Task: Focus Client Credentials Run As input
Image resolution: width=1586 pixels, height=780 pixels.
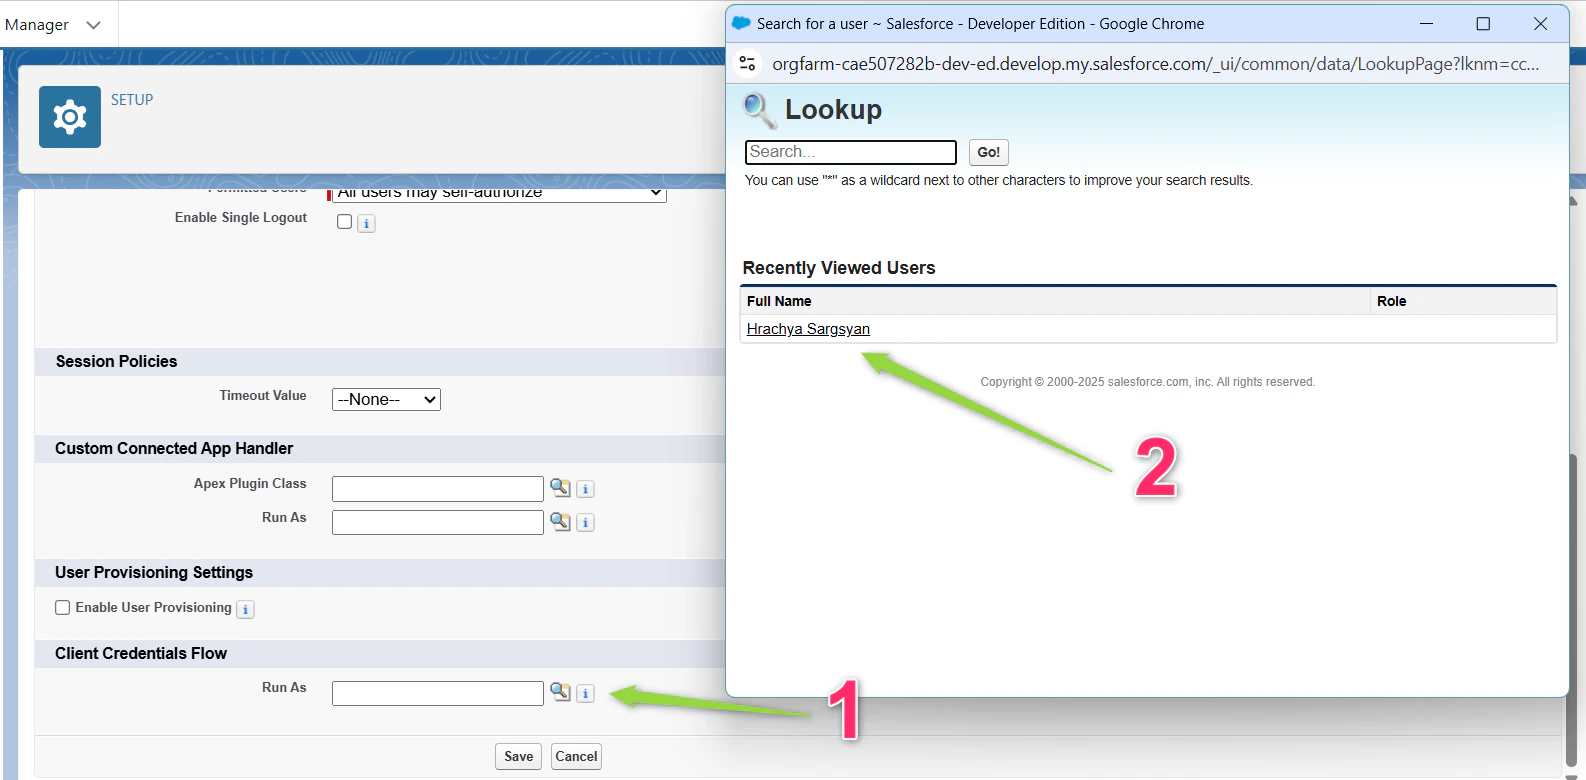Action: (x=438, y=693)
